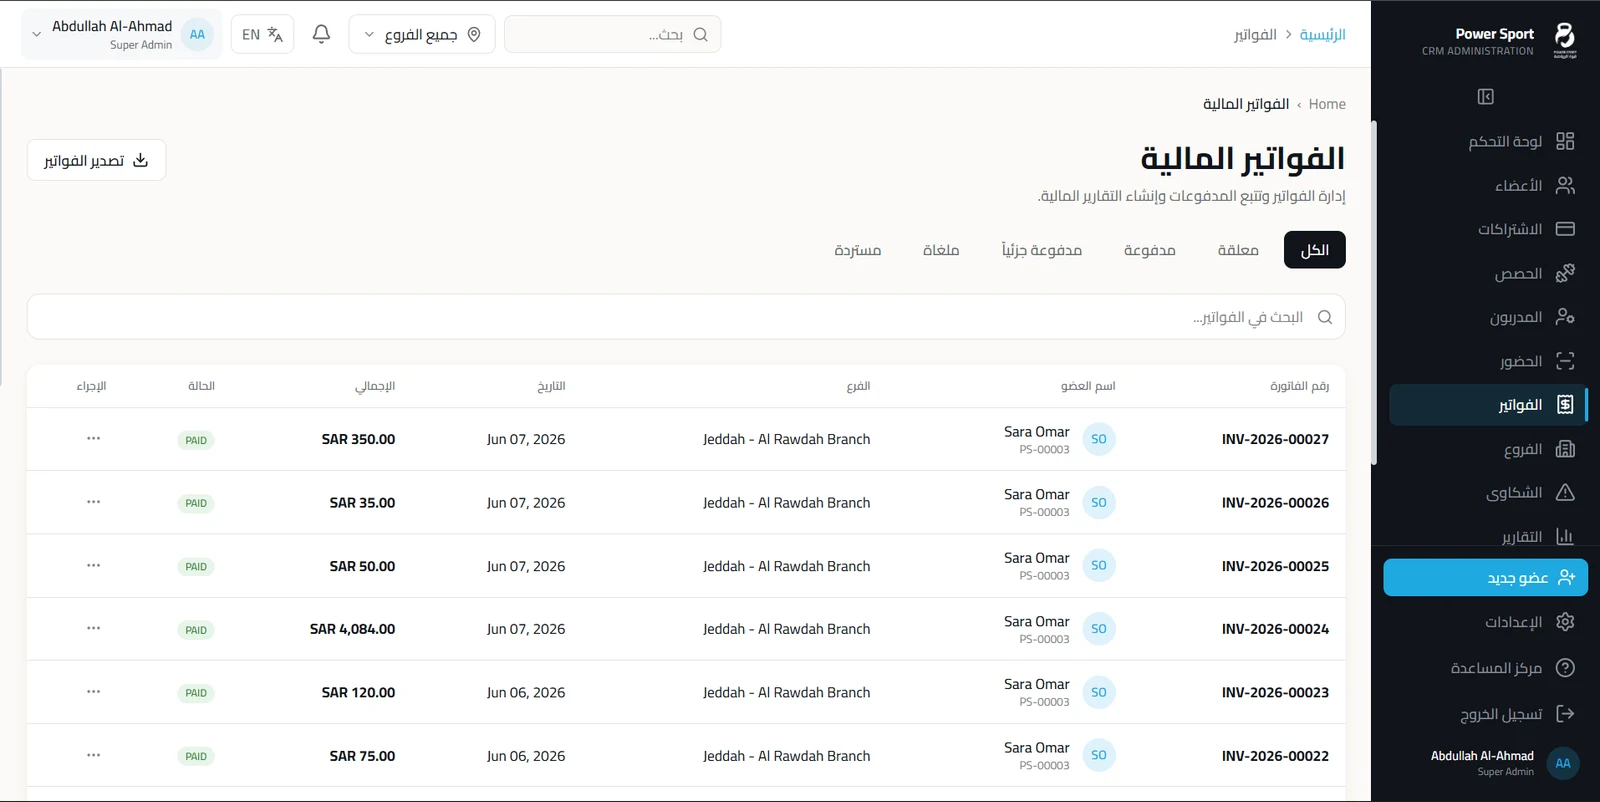This screenshot has height=802, width=1600.
Task: Open actions menu for INV-2026-00025
Action: (93, 566)
